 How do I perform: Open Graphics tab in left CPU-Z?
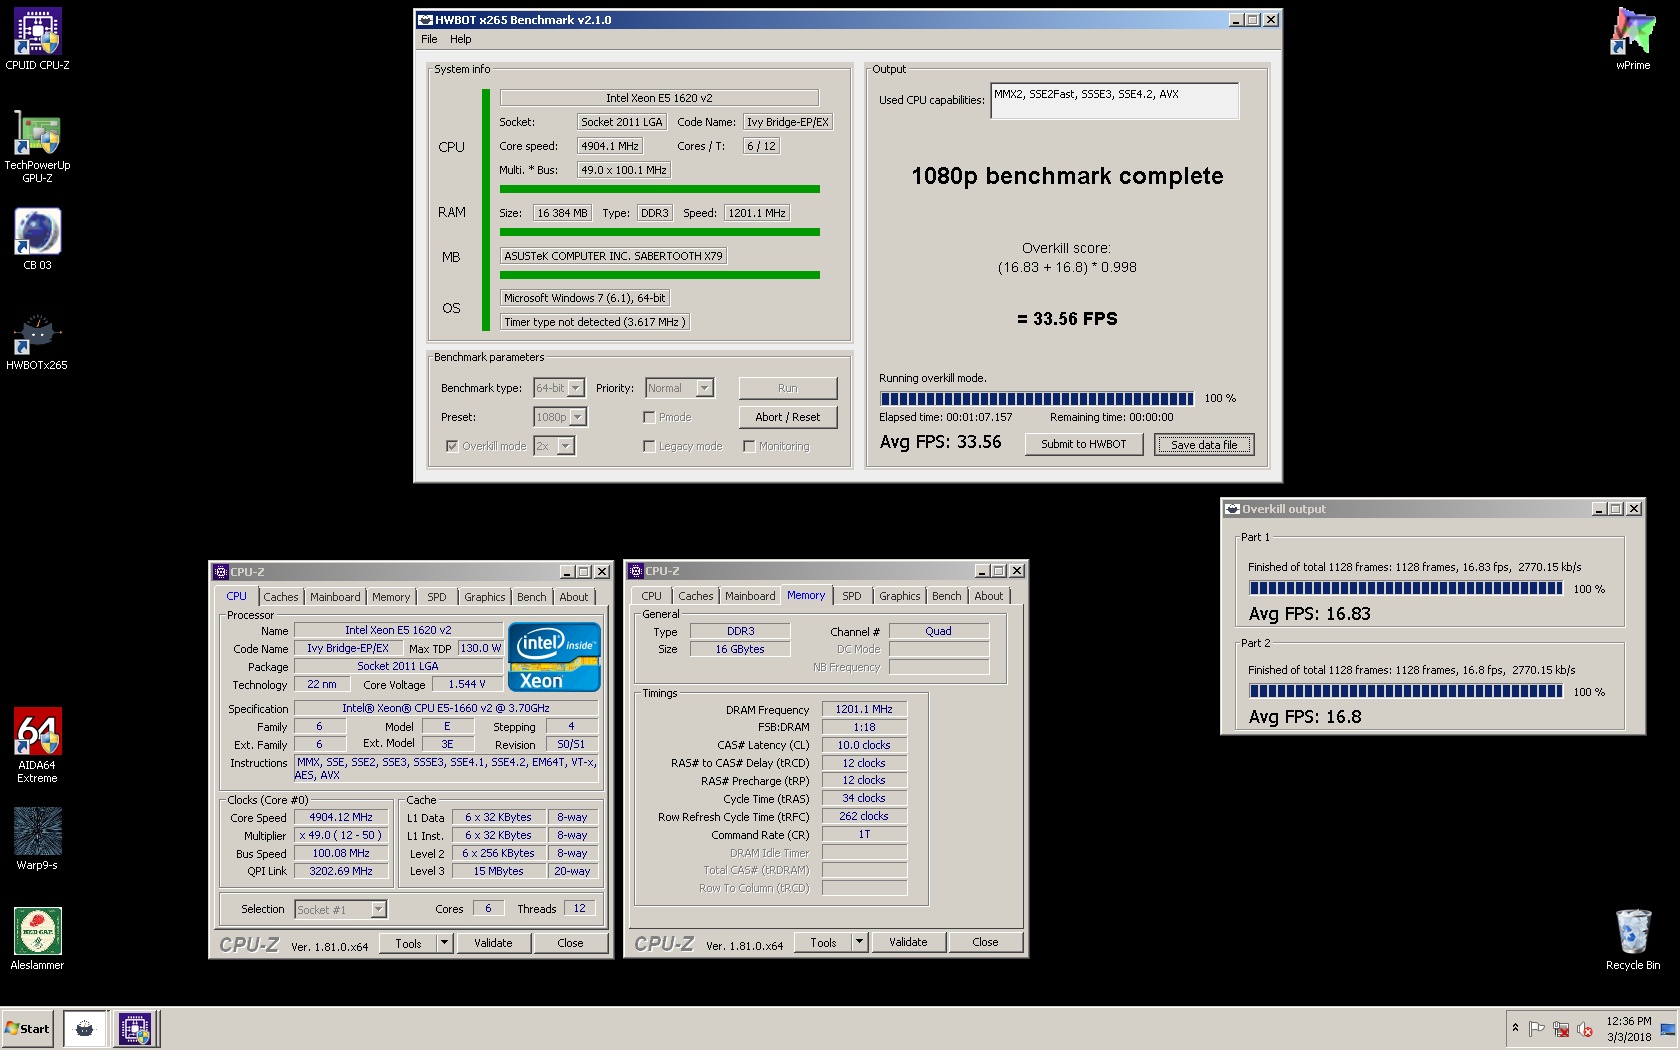pos(485,597)
